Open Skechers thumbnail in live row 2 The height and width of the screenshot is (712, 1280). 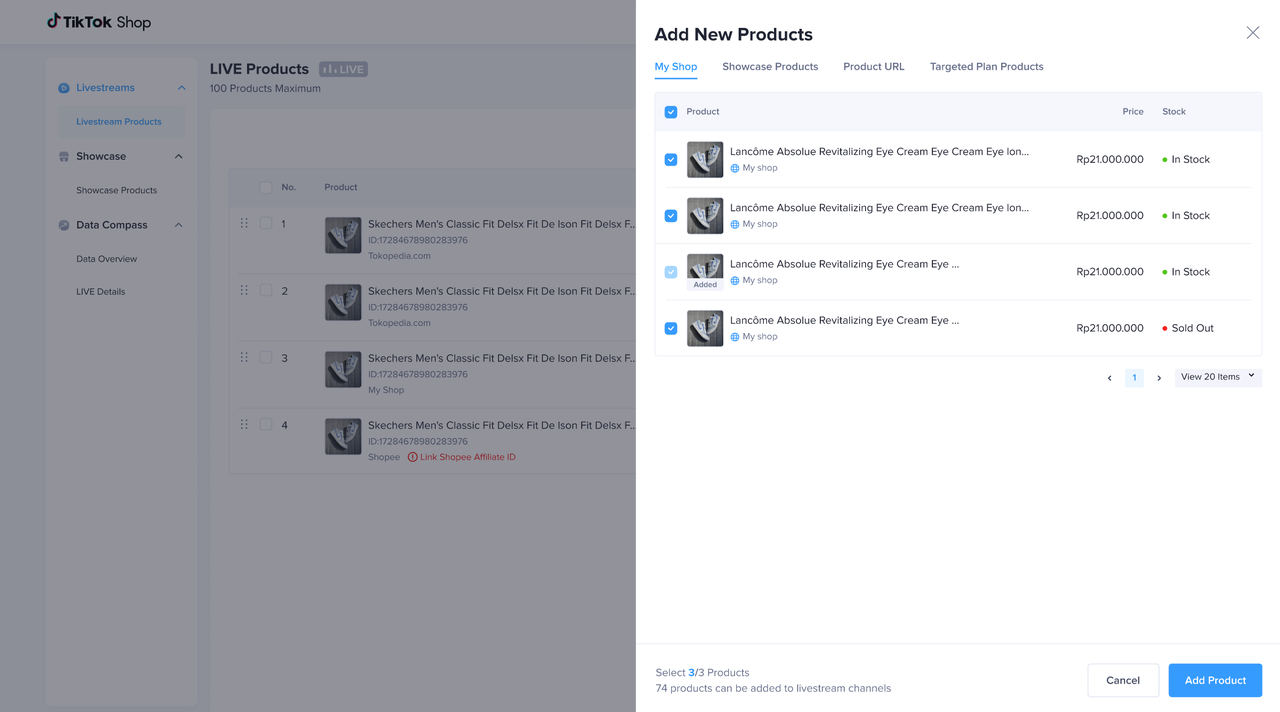(343, 302)
